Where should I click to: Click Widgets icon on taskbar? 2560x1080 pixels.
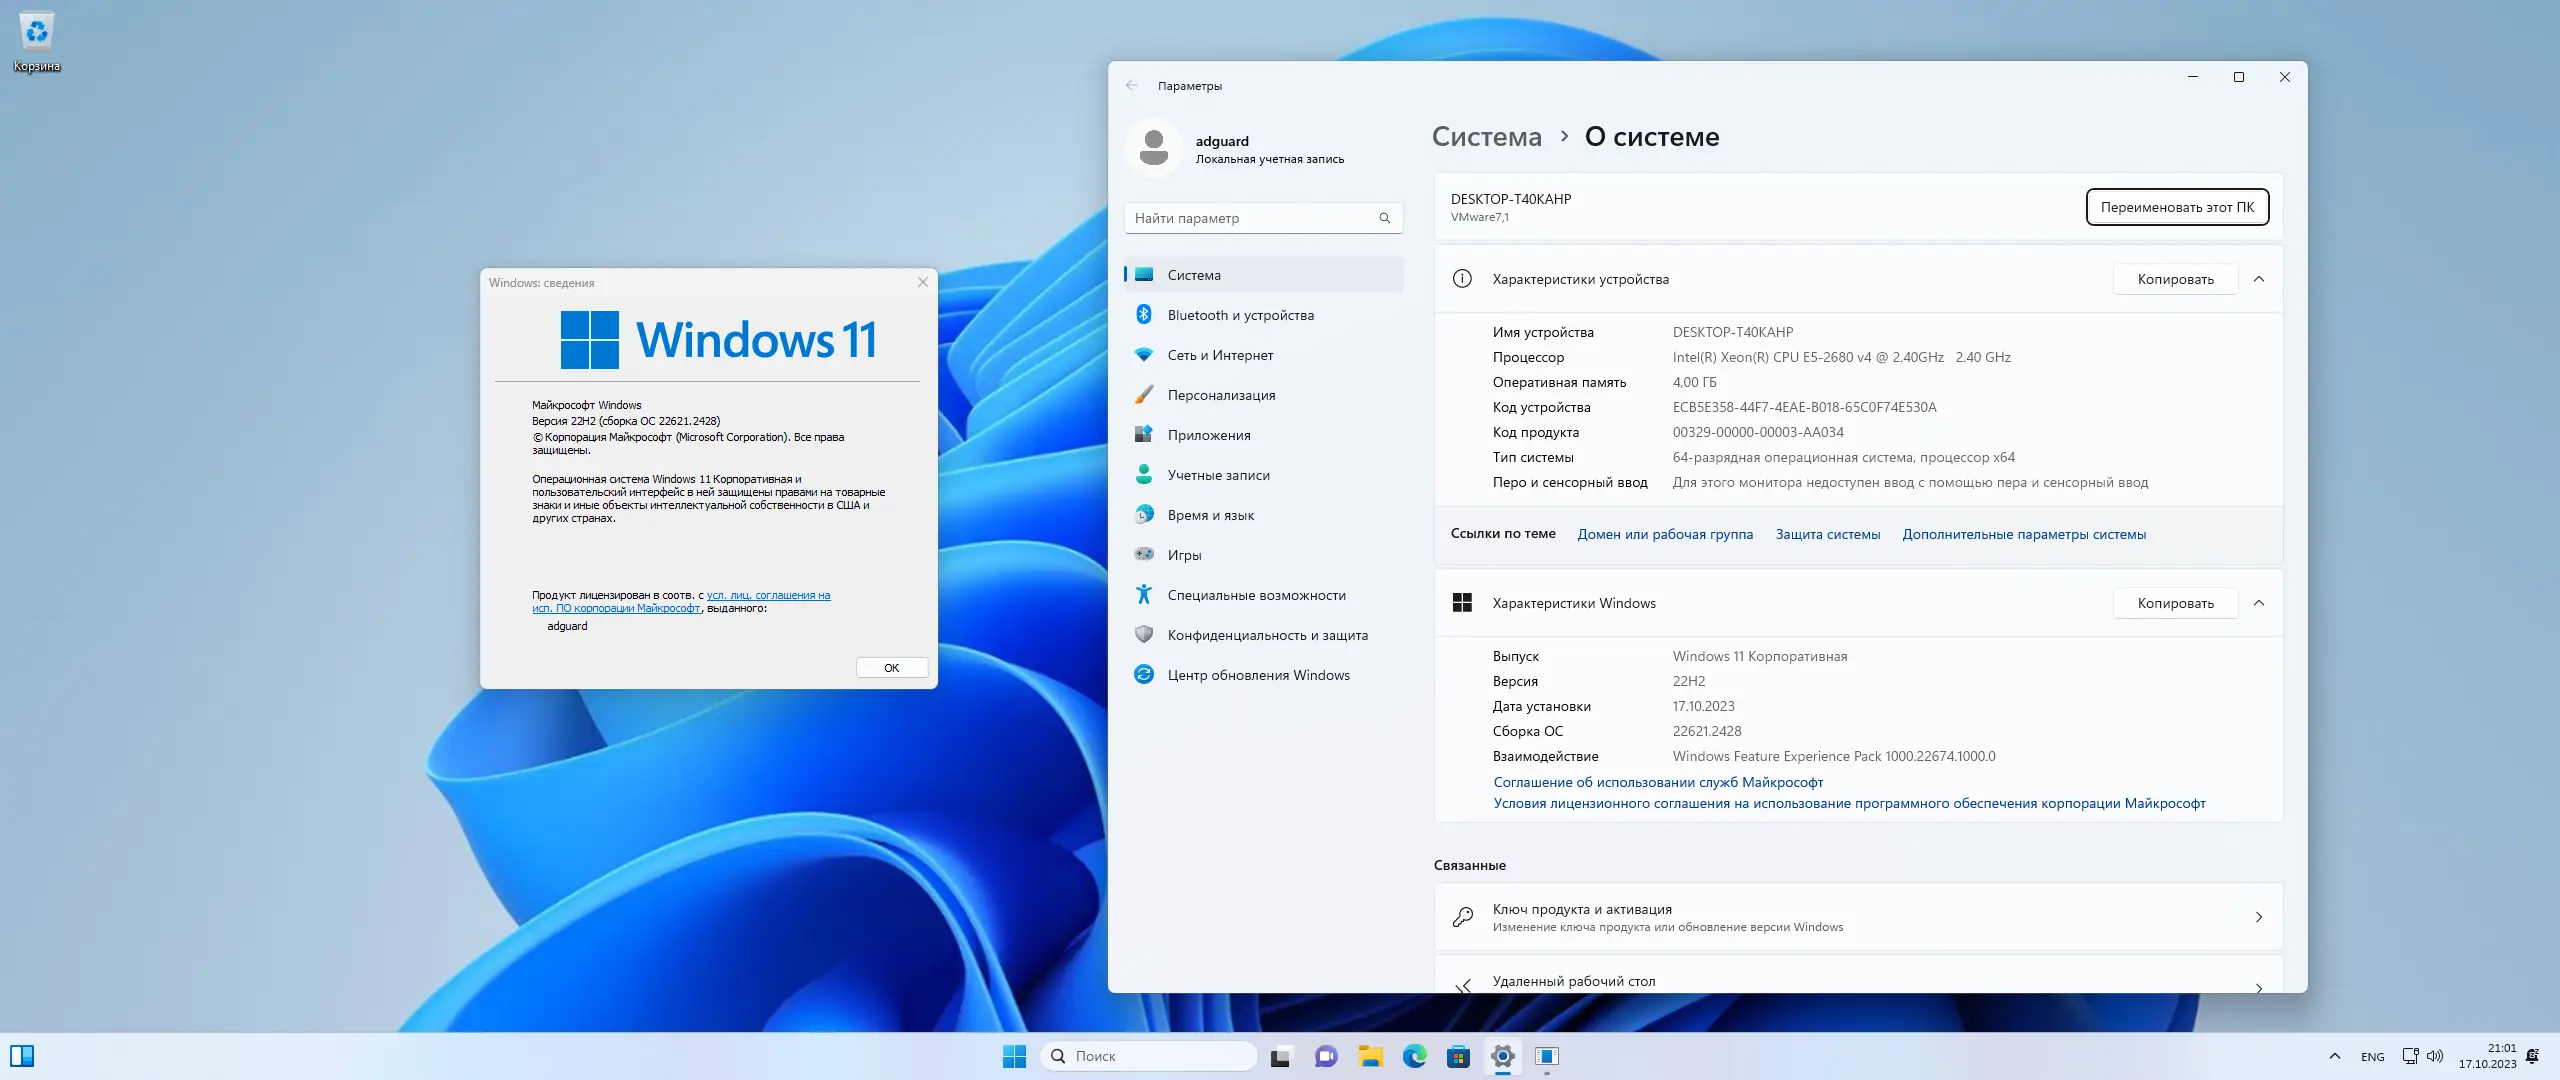coord(22,1056)
